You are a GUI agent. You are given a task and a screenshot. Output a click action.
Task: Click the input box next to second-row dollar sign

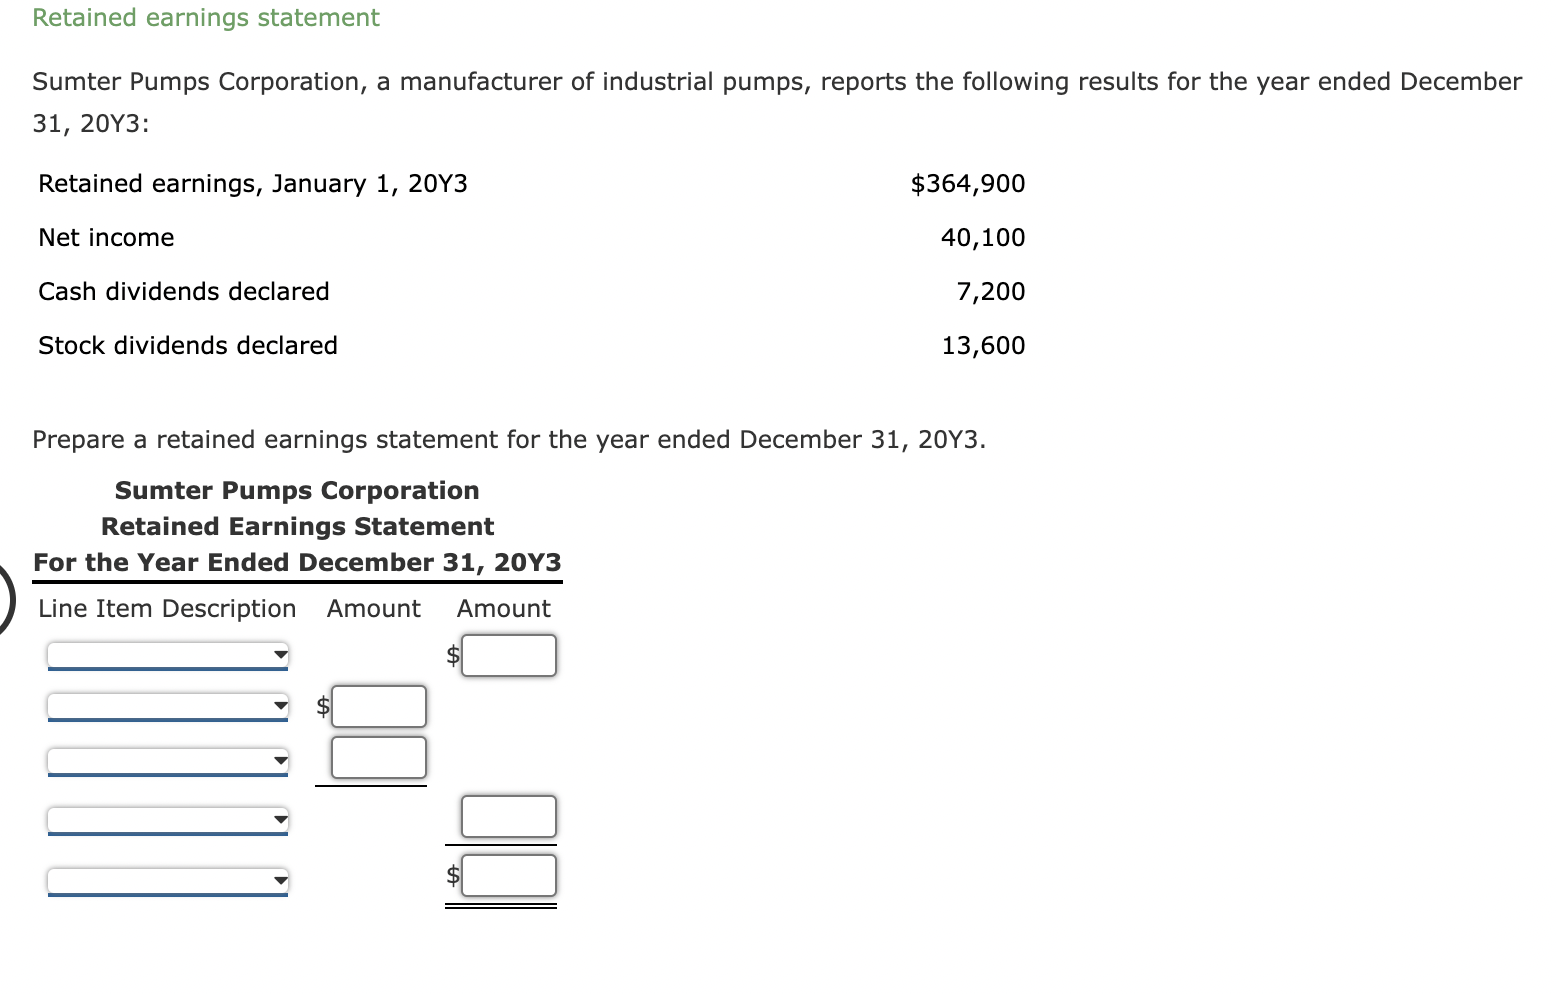coord(378,706)
